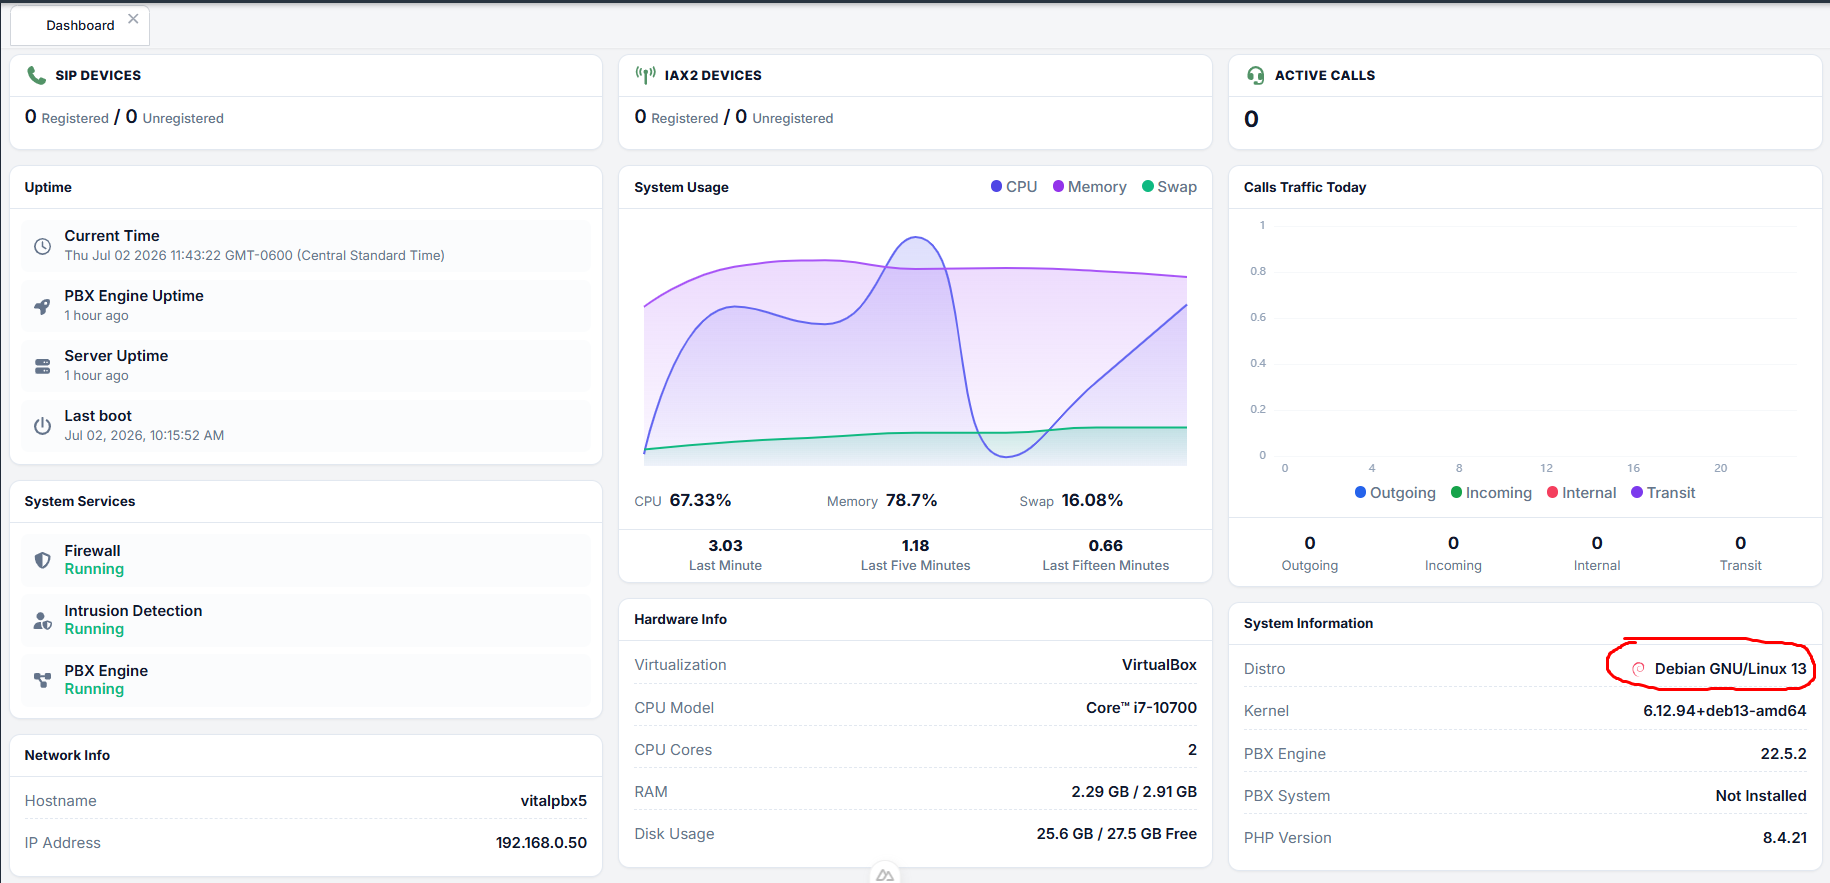The width and height of the screenshot is (1830, 883).
Task: Click the Active Calls headset icon
Action: (1256, 75)
